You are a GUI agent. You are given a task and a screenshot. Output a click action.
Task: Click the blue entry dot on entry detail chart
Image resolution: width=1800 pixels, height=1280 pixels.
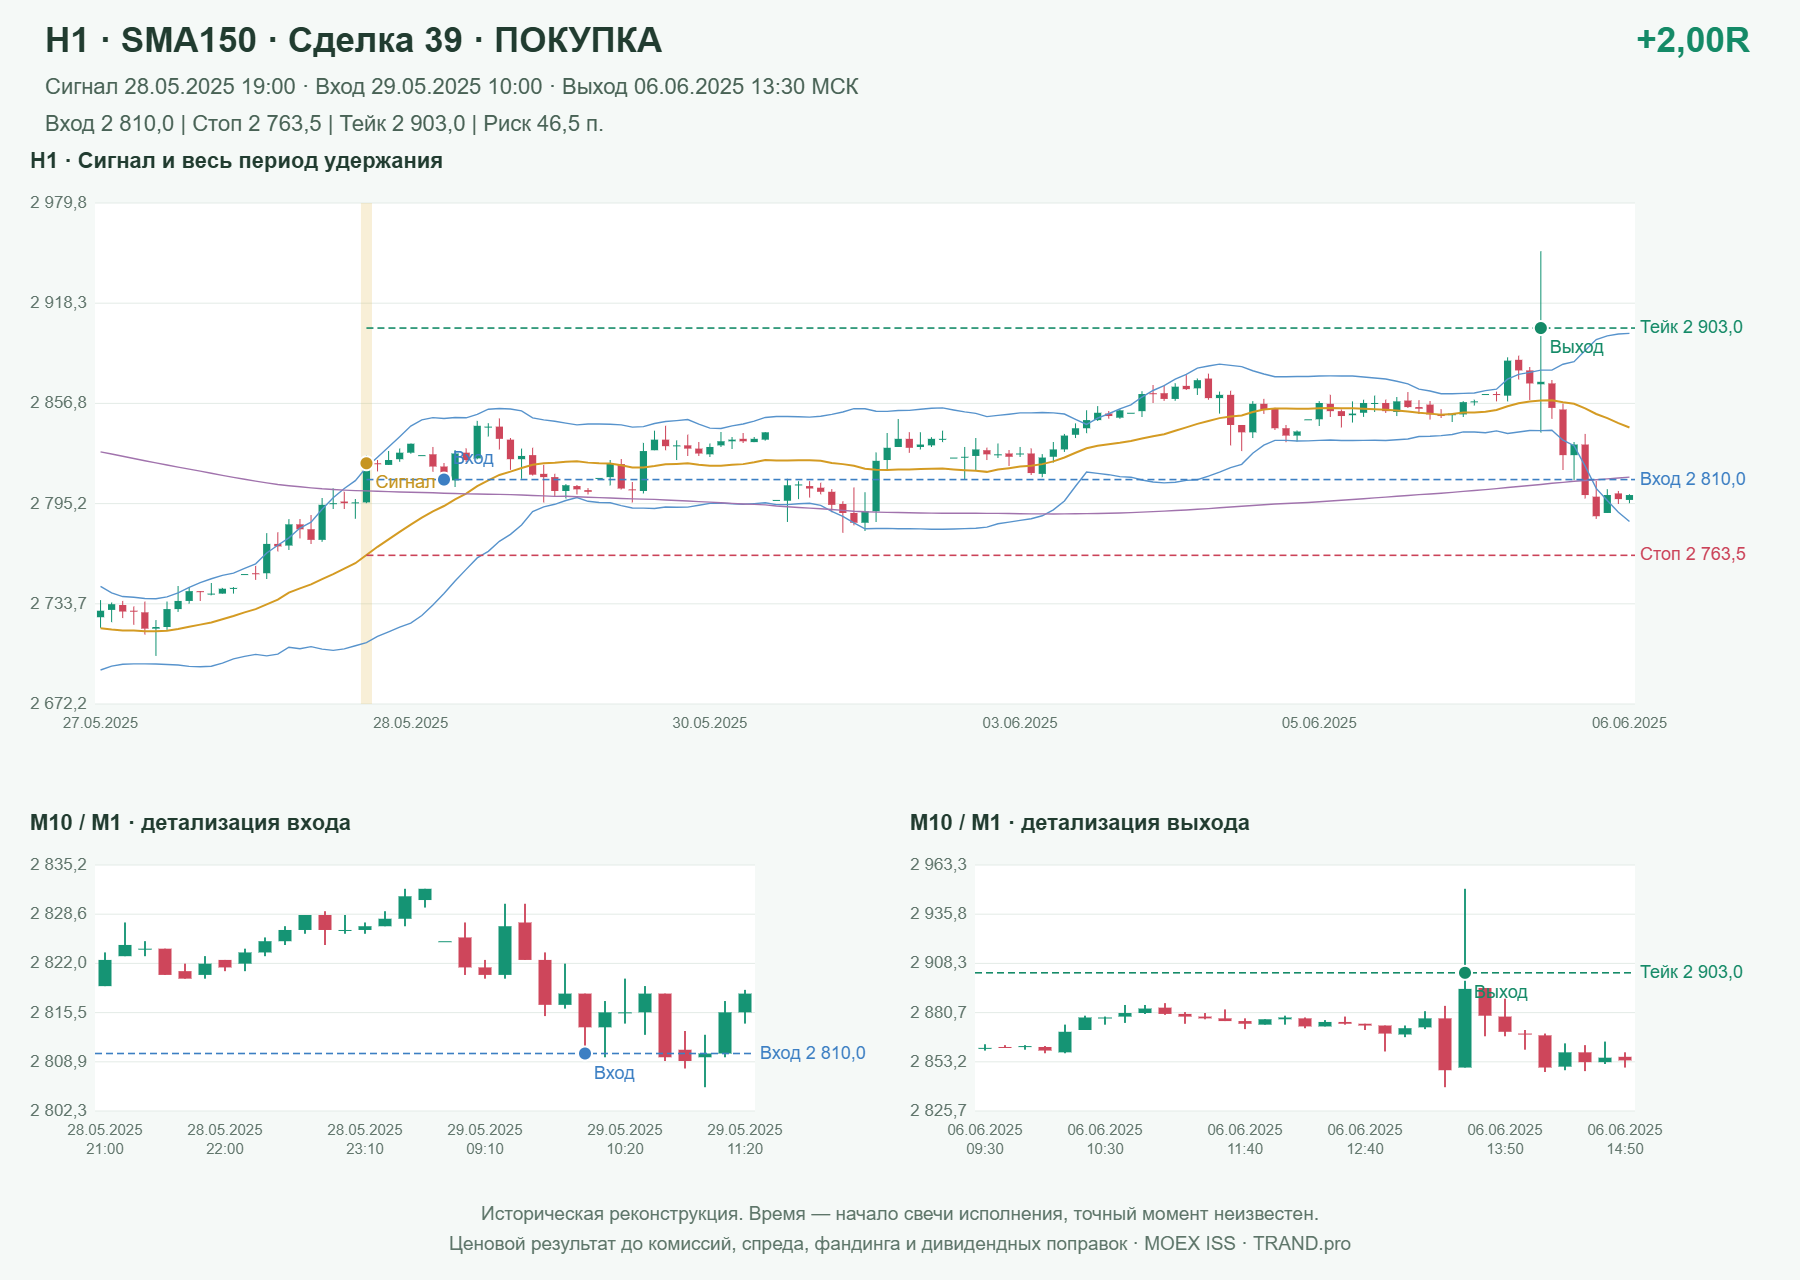(585, 1053)
